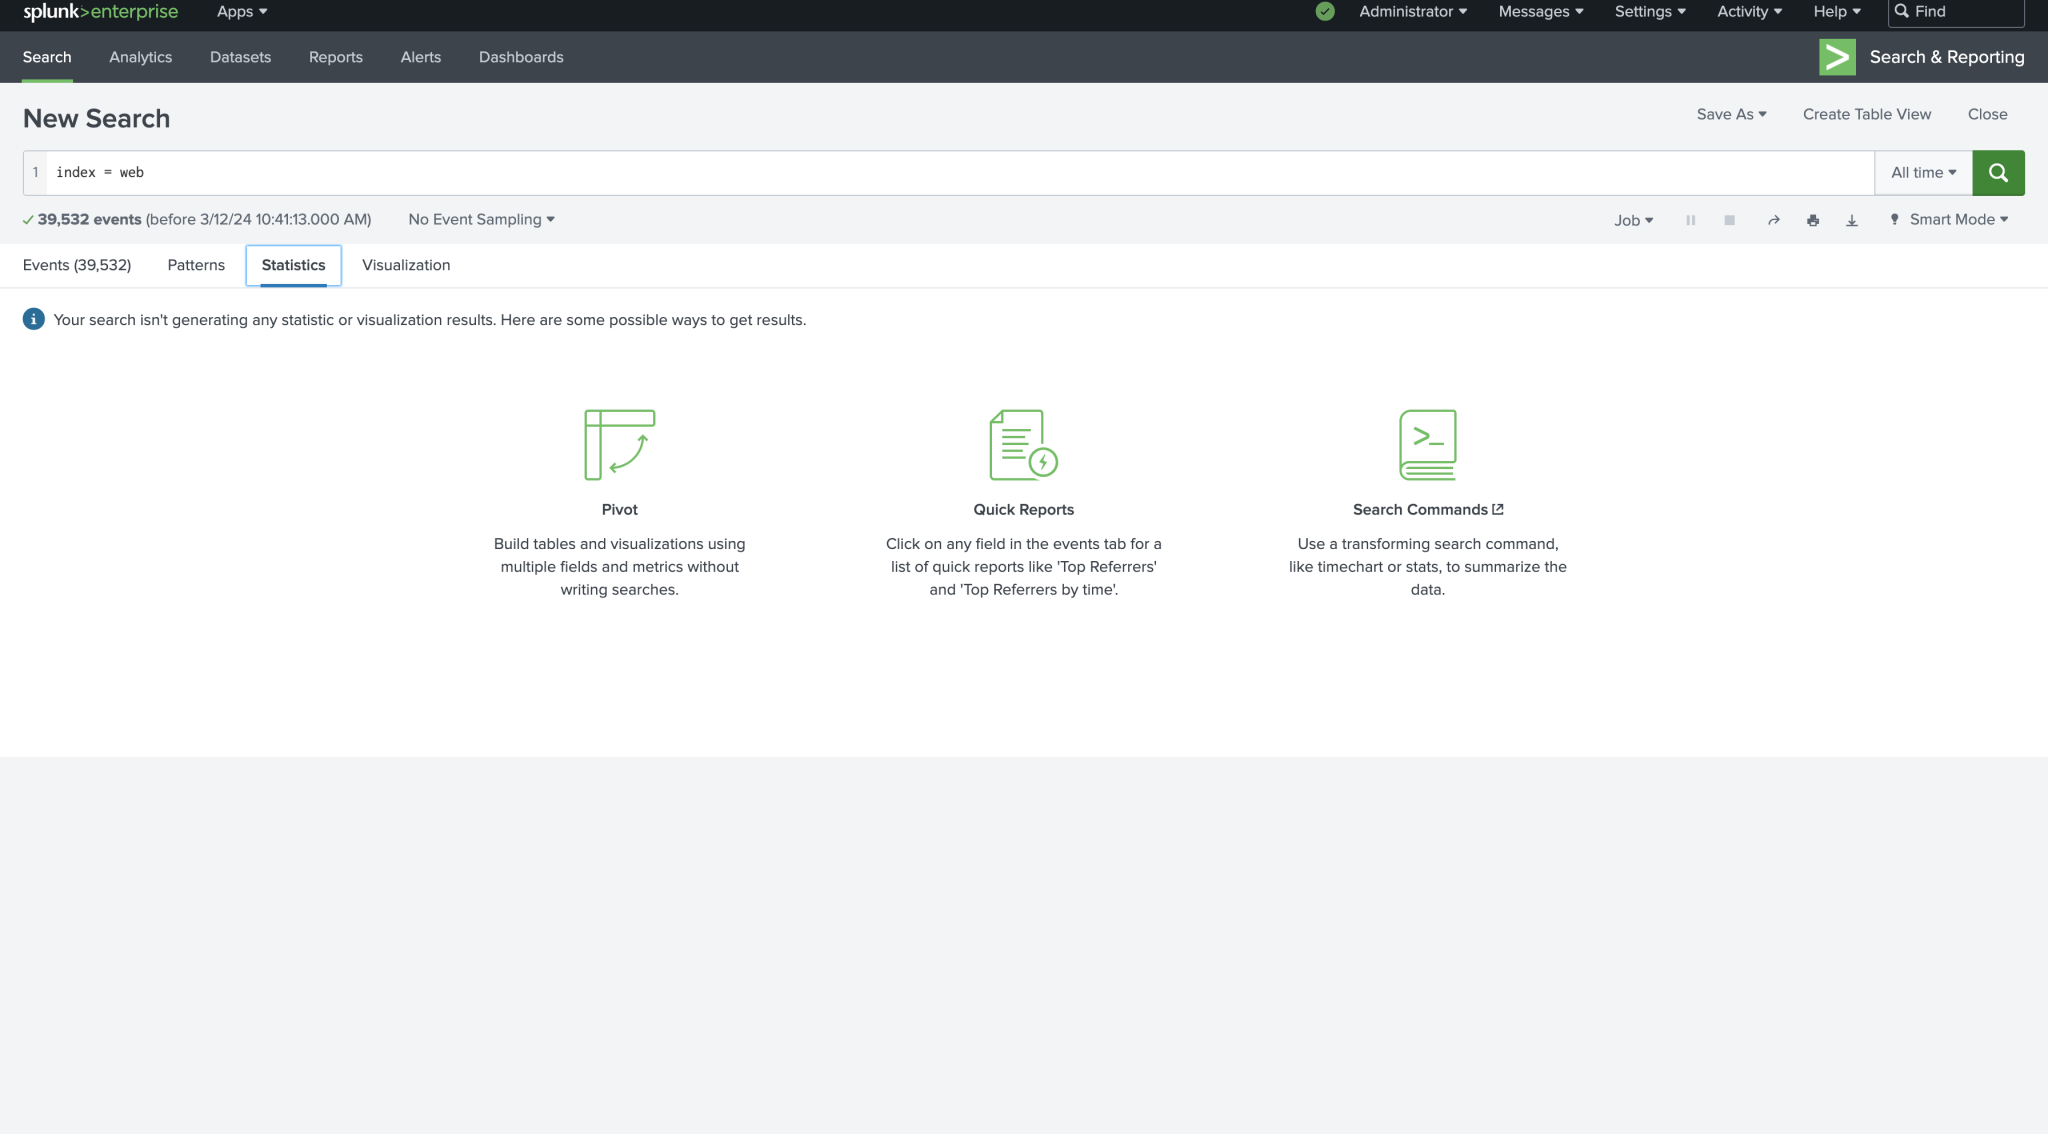Click the Splunk Search & Reporting app icon
2048x1134 pixels.
[1836, 56]
